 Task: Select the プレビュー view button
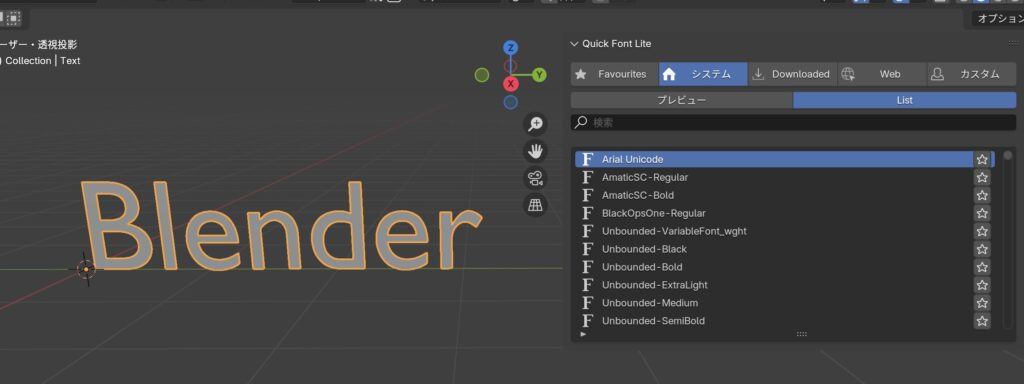pos(681,101)
